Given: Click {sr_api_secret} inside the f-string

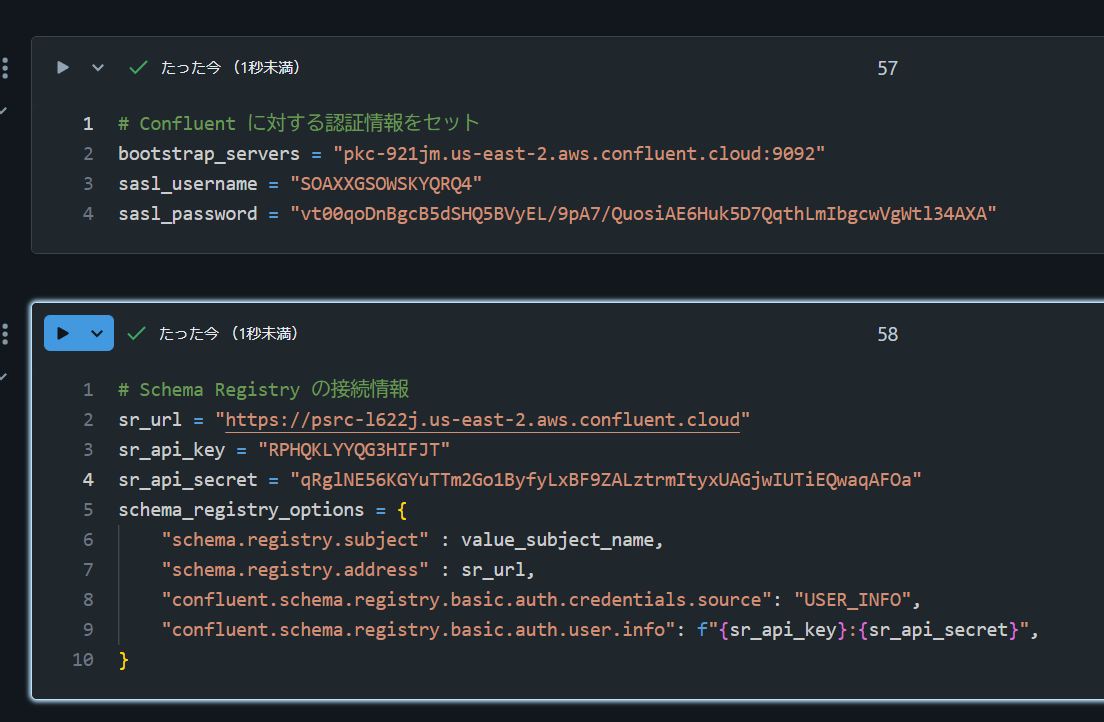Looking at the screenshot, I should point(939,630).
